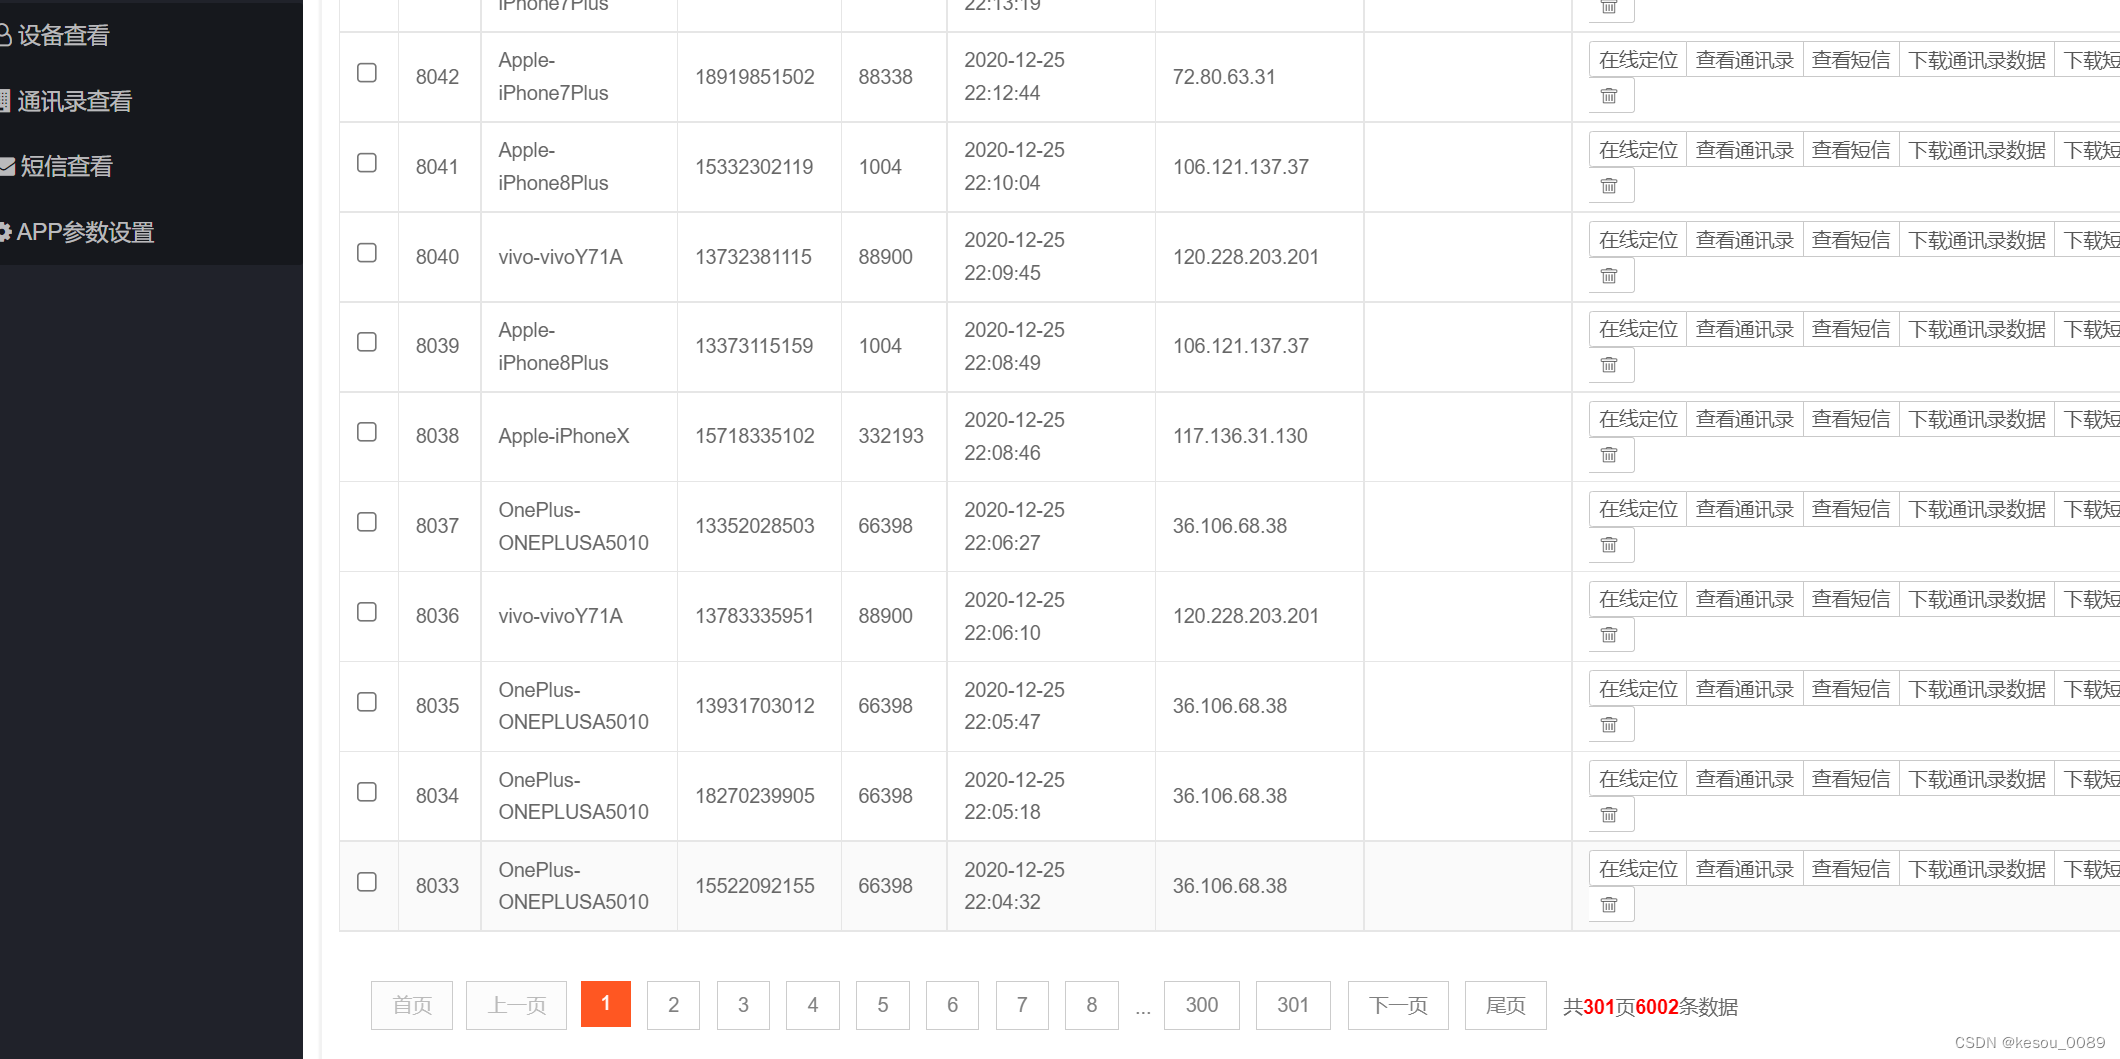
Task: Check the box for row 8033
Action: click(367, 882)
